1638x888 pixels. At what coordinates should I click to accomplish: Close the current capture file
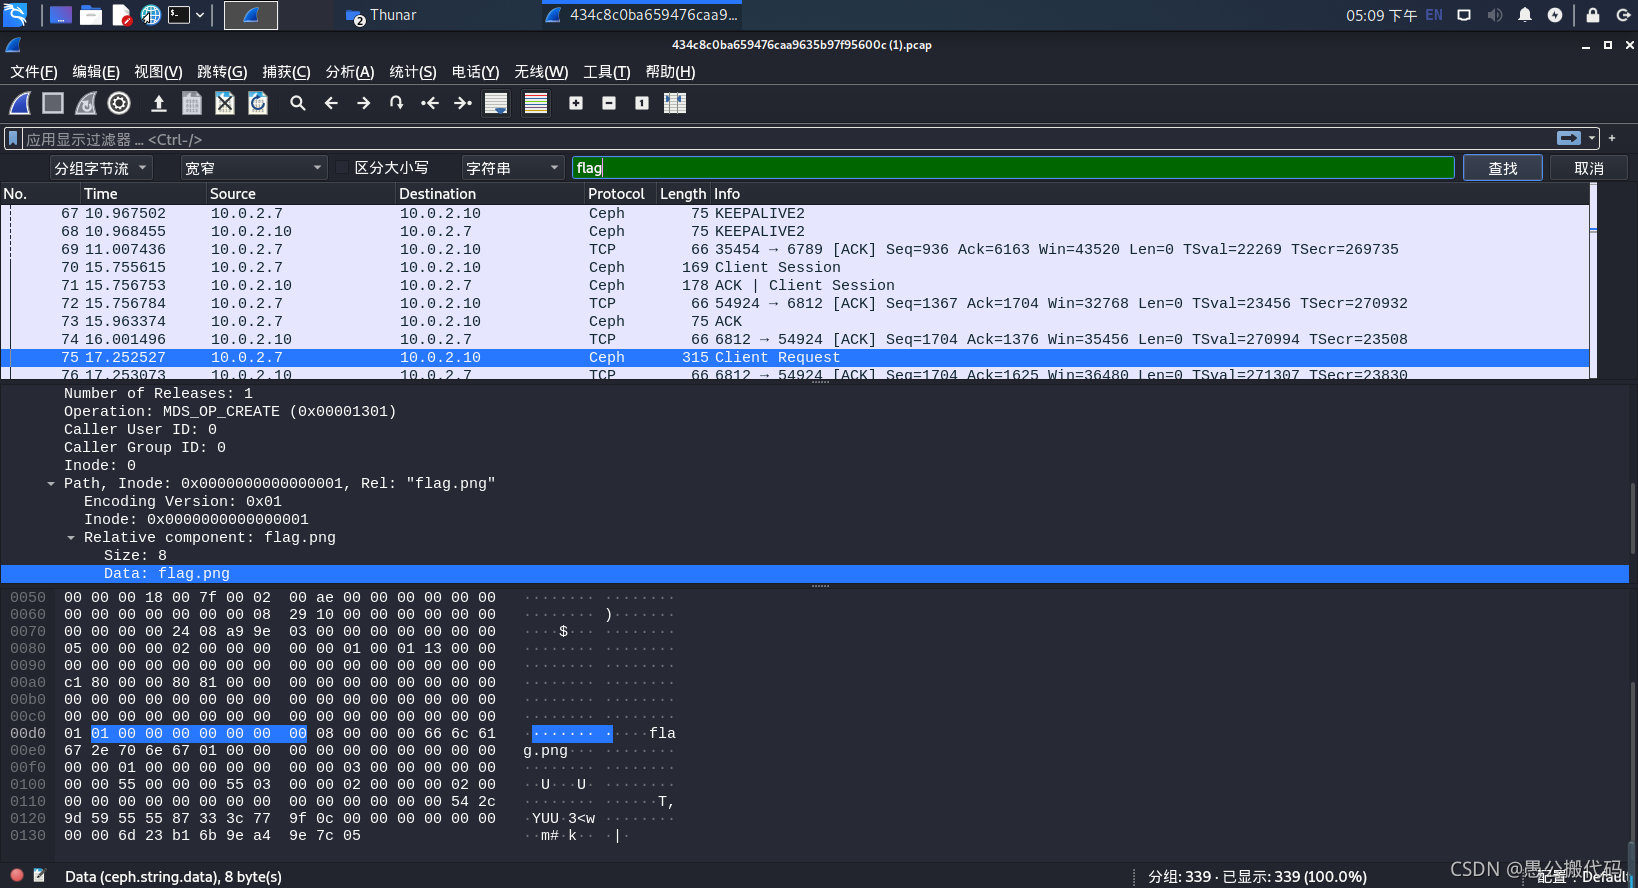coord(225,103)
